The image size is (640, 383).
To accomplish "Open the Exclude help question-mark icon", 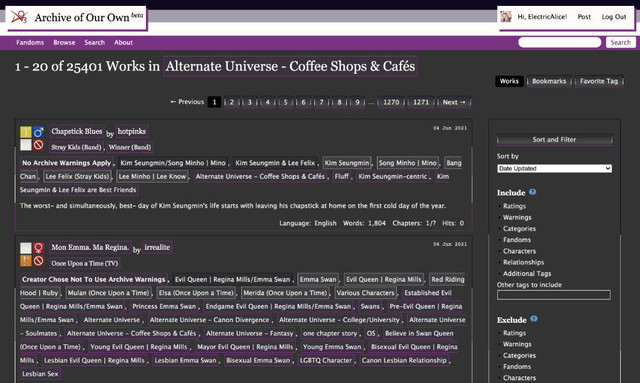I will coord(534,319).
